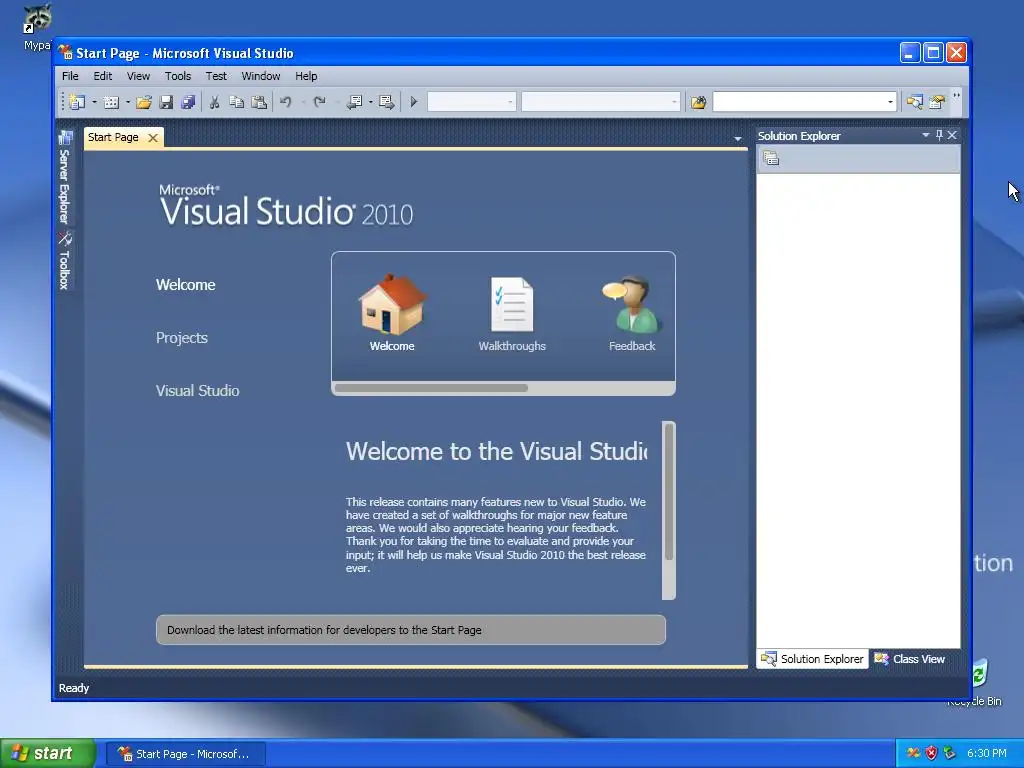Click the Properties Window toolbar icon

937,103
